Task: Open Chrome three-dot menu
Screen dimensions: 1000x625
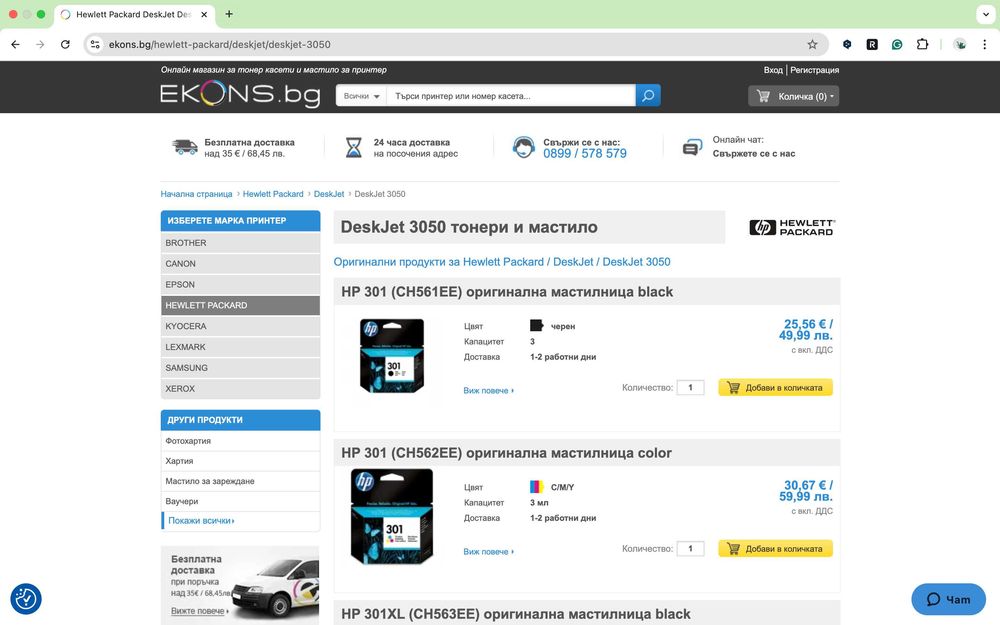Action: click(x=985, y=45)
